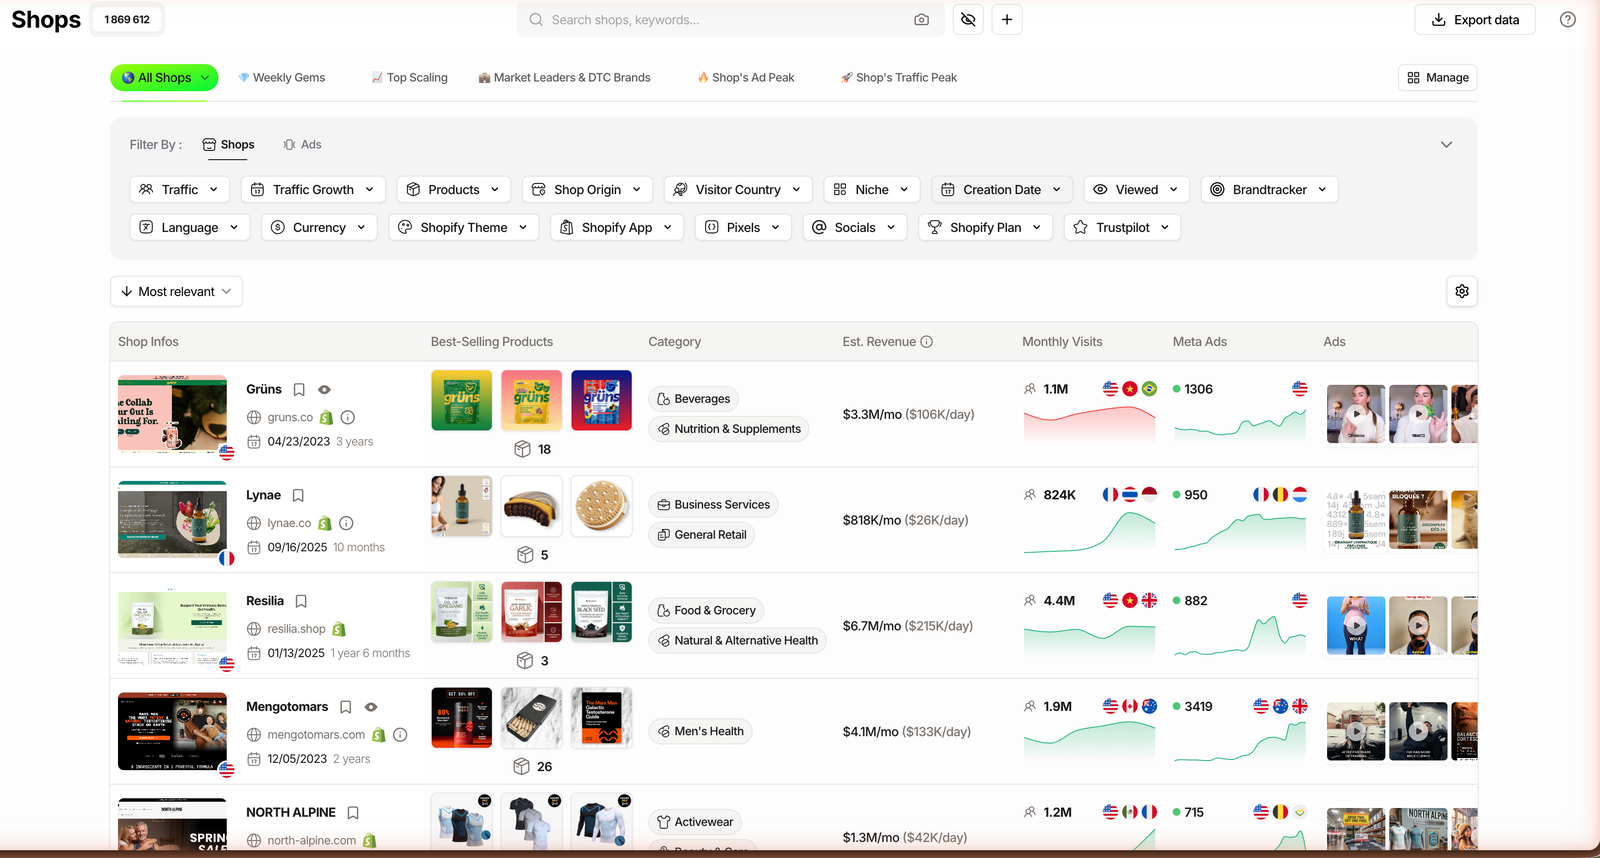The image size is (1600, 858).
Task: Click the info icon beside mengotomars.com
Action: [400, 735]
